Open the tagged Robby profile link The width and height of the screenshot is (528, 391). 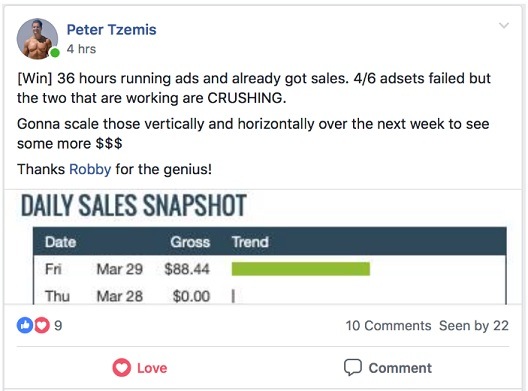(x=90, y=169)
